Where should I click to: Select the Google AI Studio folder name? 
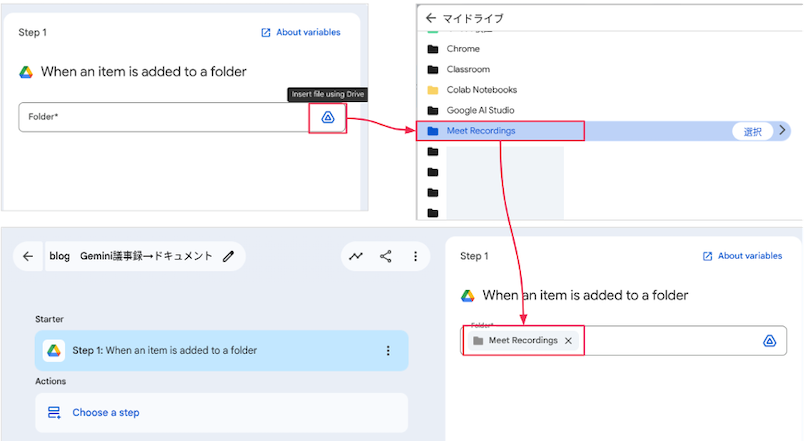click(480, 110)
